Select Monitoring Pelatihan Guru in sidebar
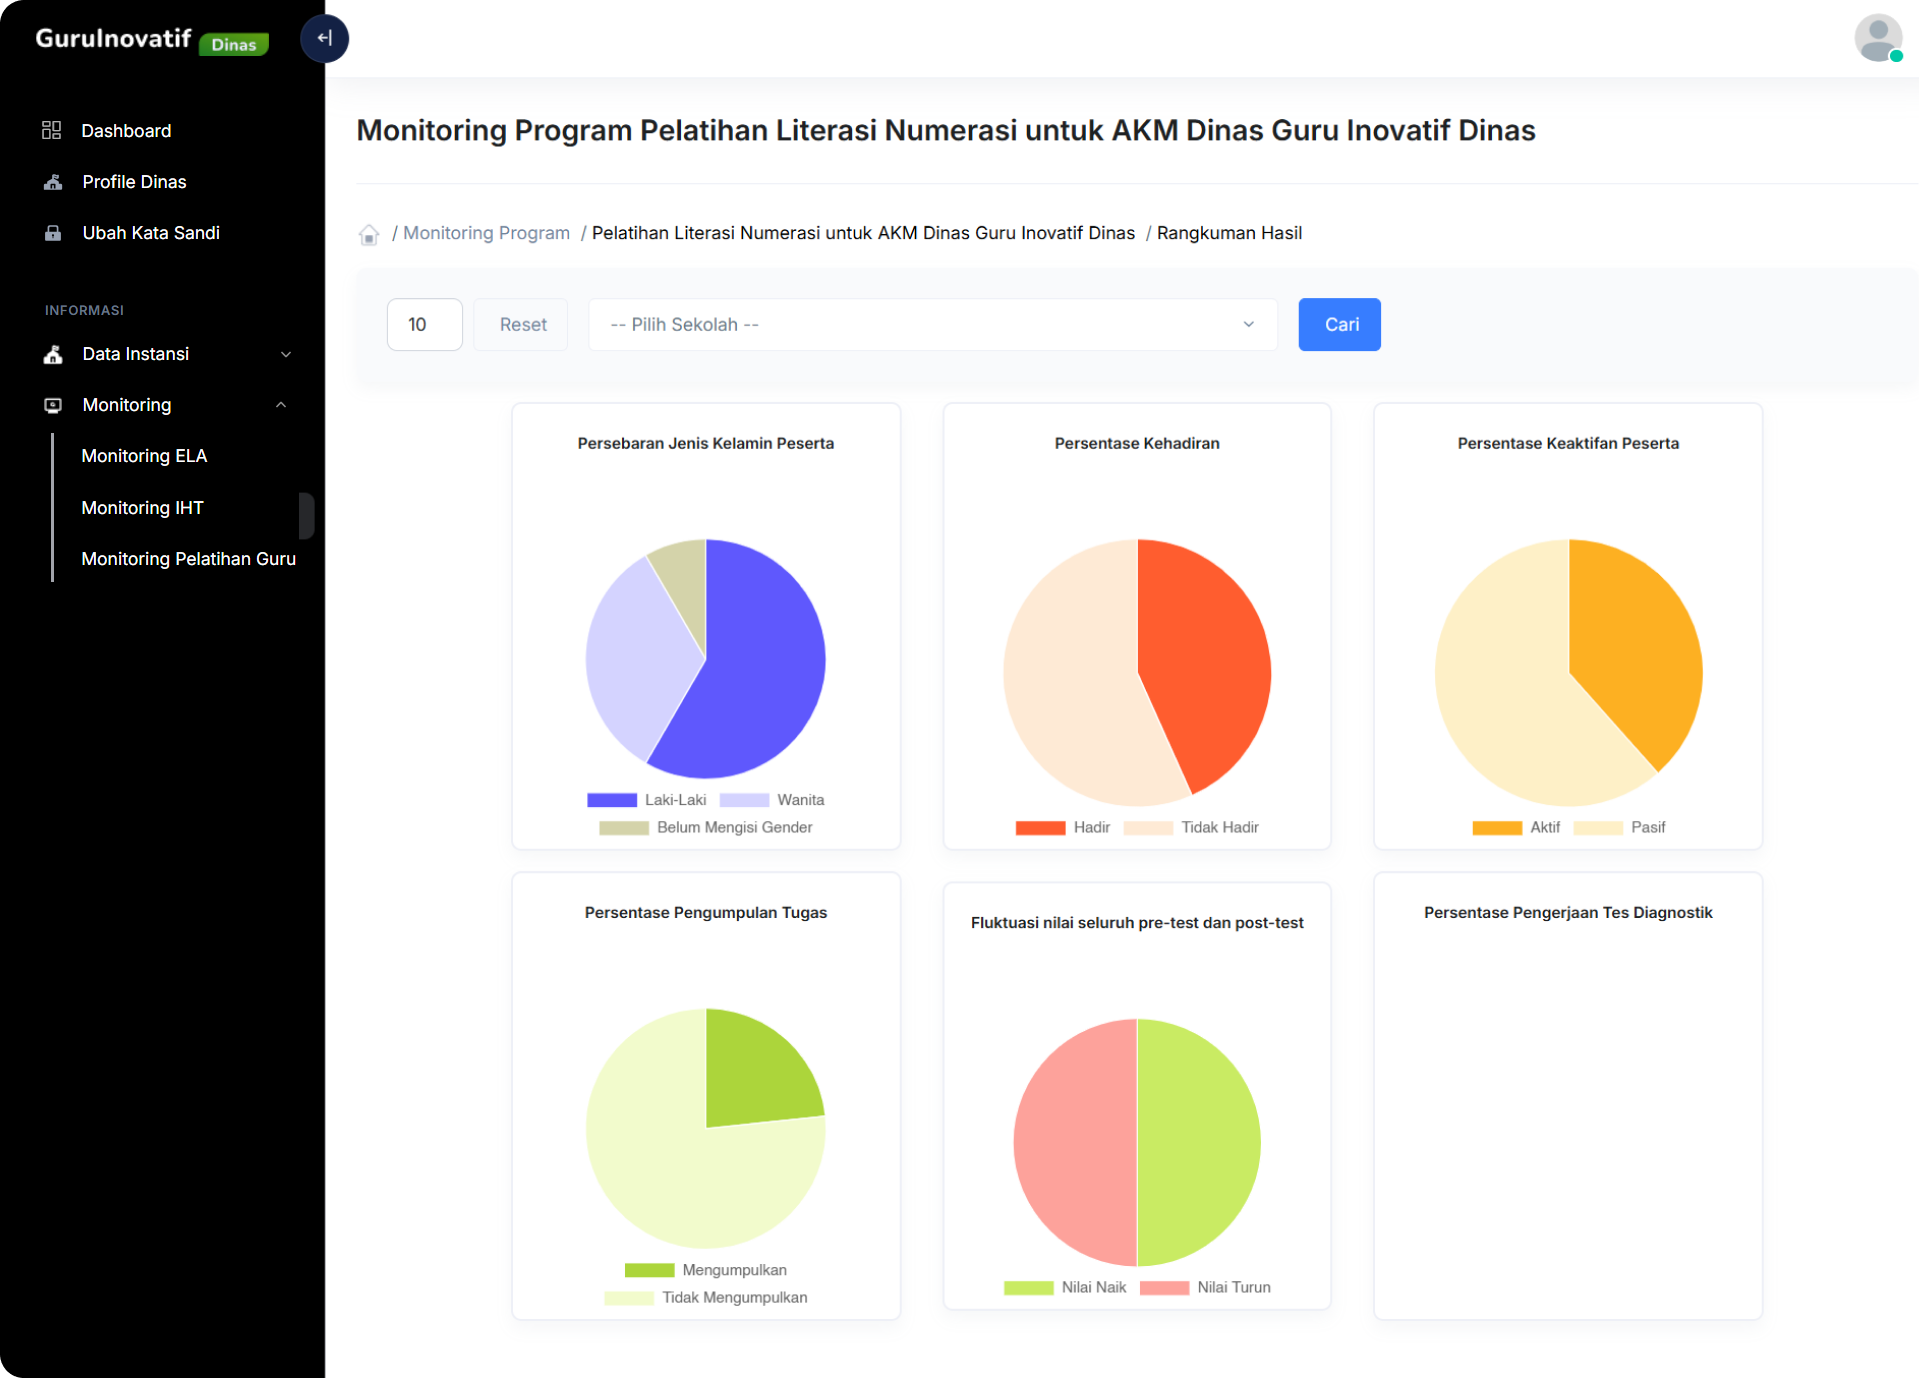The height and width of the screenshot is (1378, 1919). tap(188, 559)
